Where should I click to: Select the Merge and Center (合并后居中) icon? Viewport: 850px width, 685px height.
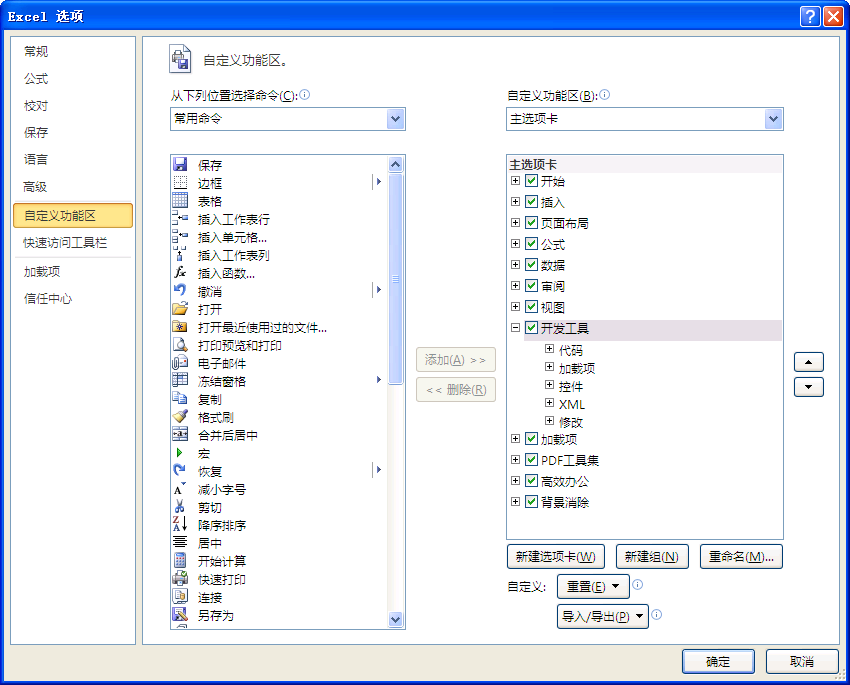pyautogui.click(x=180, y=434)
